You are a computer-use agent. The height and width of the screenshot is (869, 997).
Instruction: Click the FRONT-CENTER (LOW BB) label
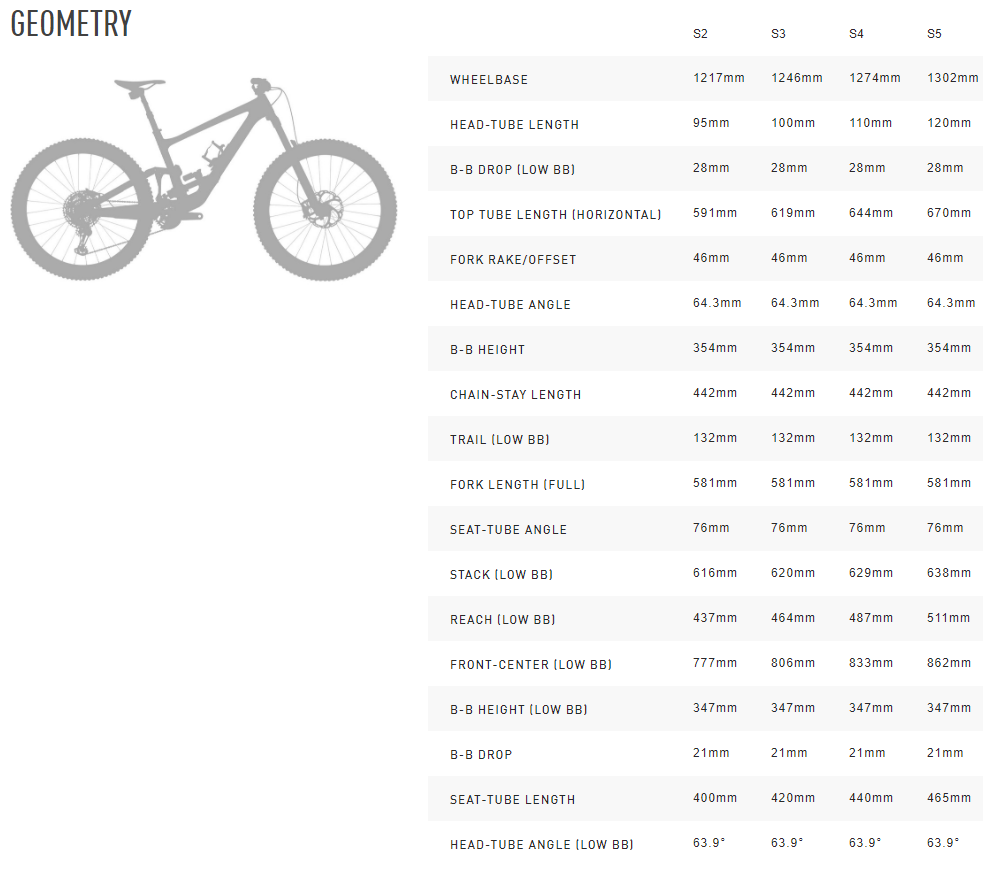(x=530, y=665)
